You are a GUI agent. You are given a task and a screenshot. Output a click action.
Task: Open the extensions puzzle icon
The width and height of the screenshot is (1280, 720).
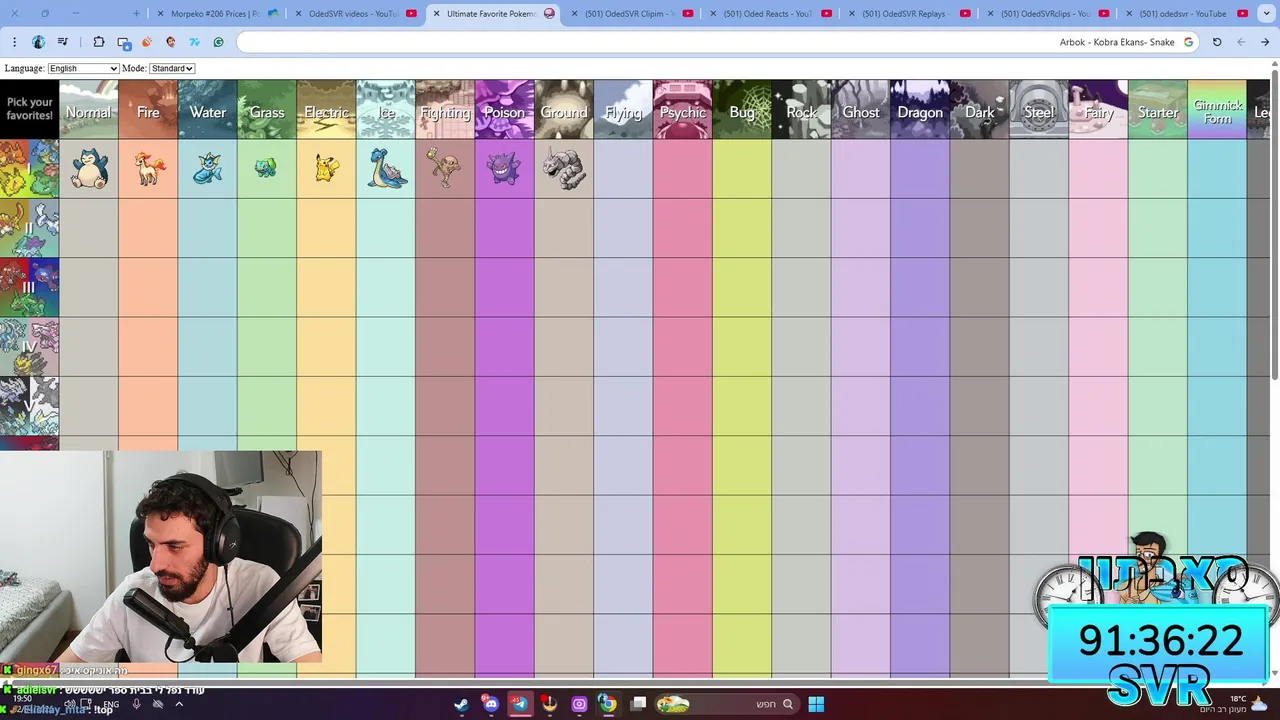(x=99, y=42)
